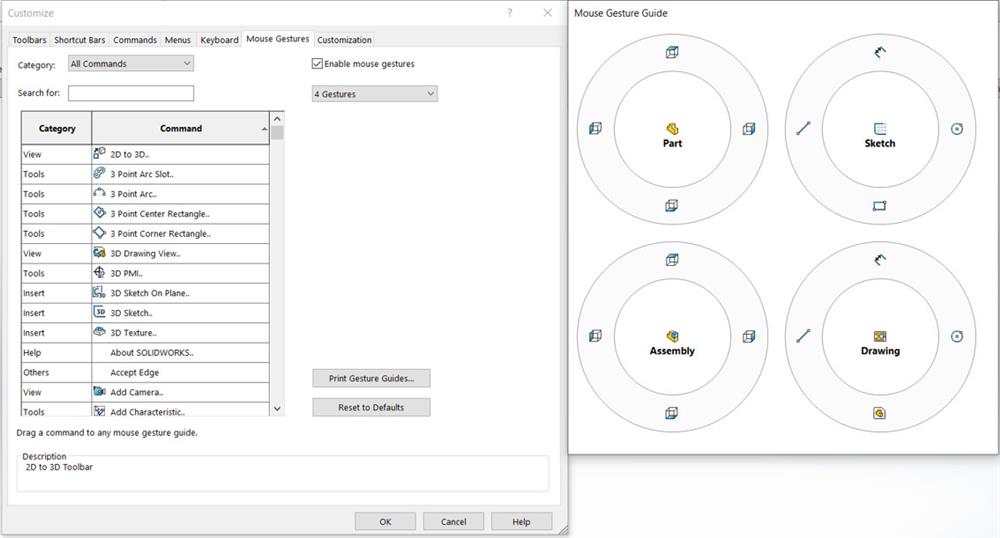The width and height of the screenshot is (1000, 538).
Task: Click the 3D Texture command icon
Action: coord(99,331)
